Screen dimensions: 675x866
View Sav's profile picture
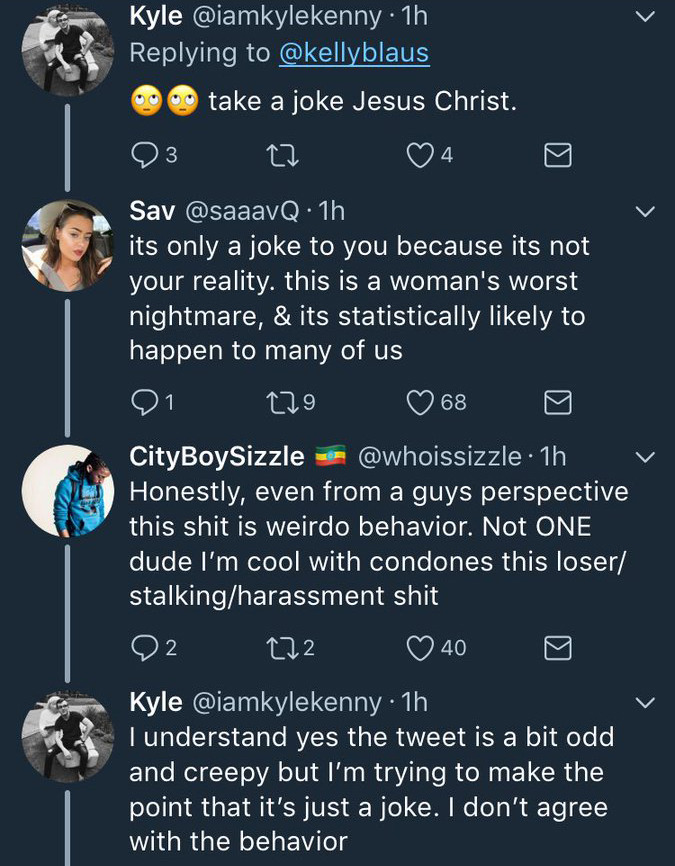click(68, 244)
